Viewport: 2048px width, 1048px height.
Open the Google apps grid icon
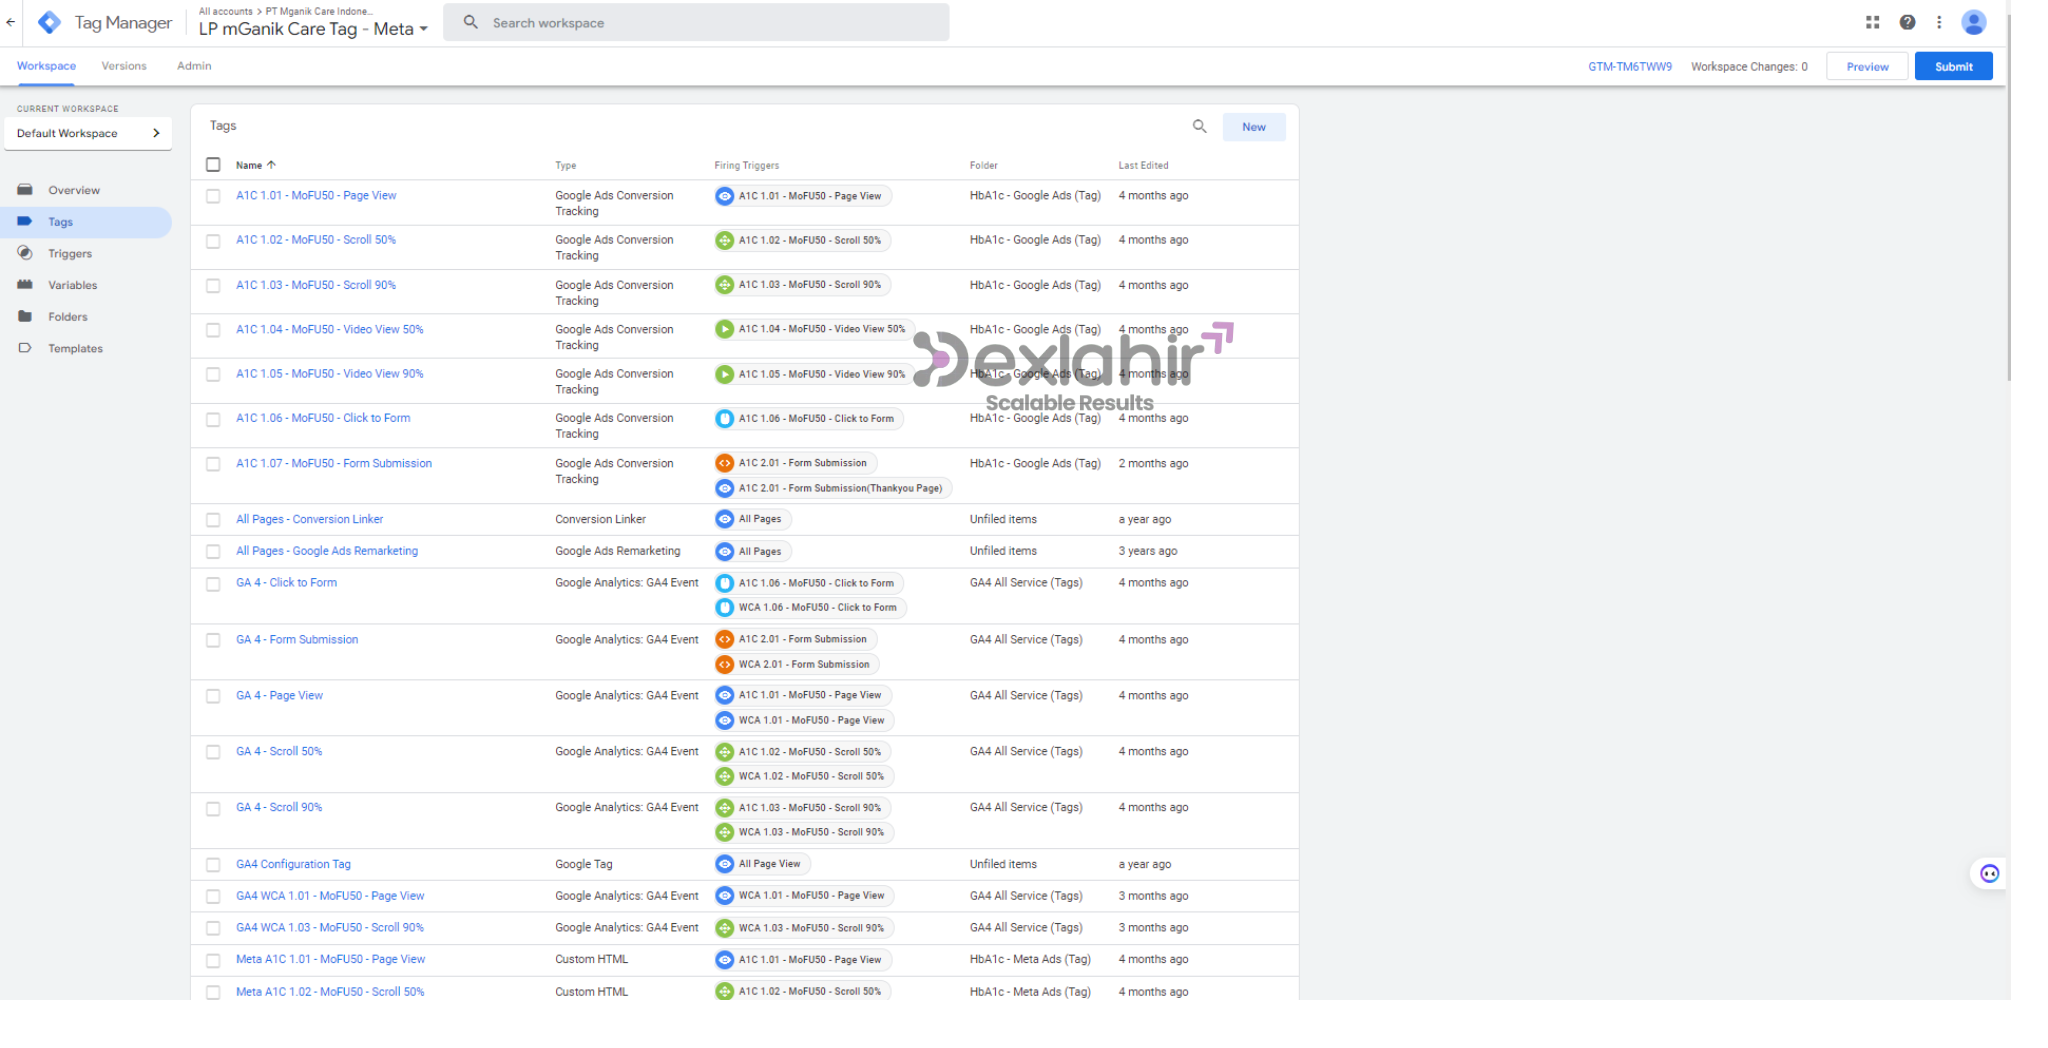[x=1872, y=22]
